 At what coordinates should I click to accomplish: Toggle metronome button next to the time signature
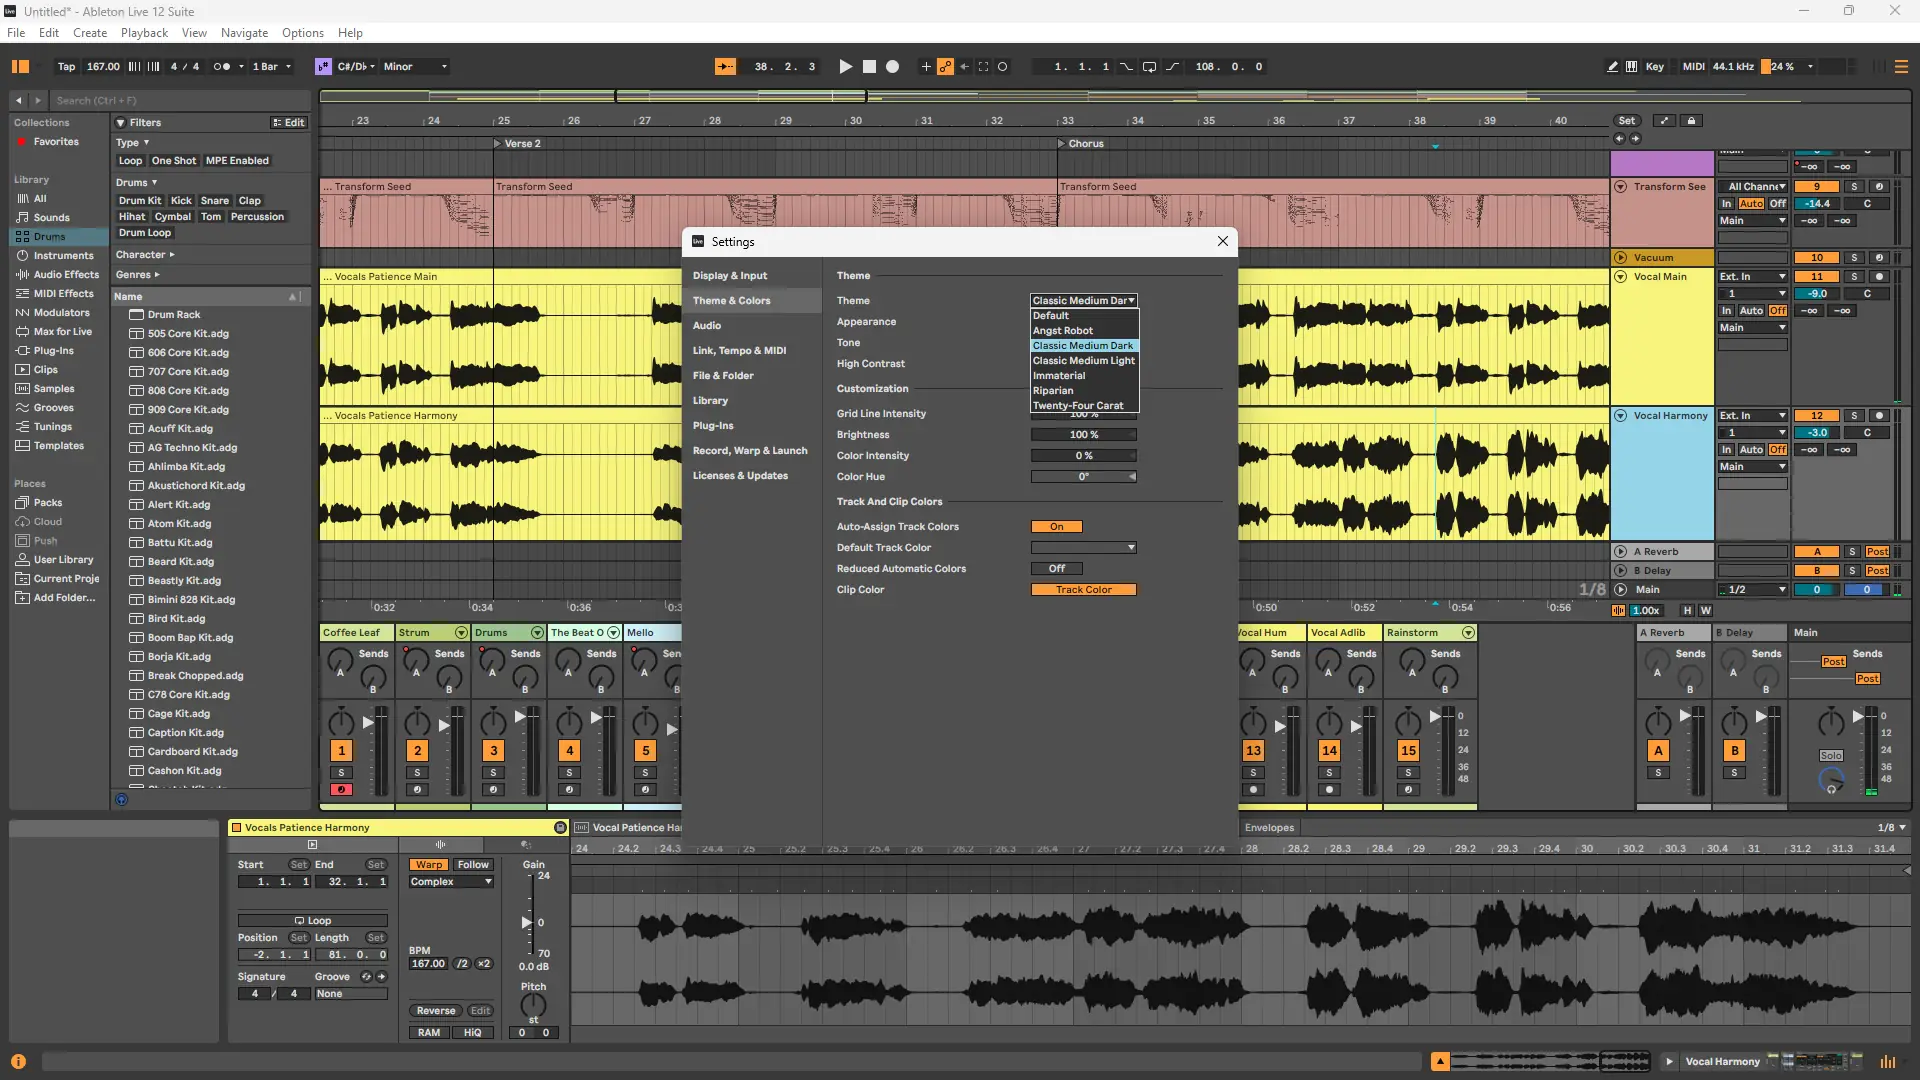(222, 67)
